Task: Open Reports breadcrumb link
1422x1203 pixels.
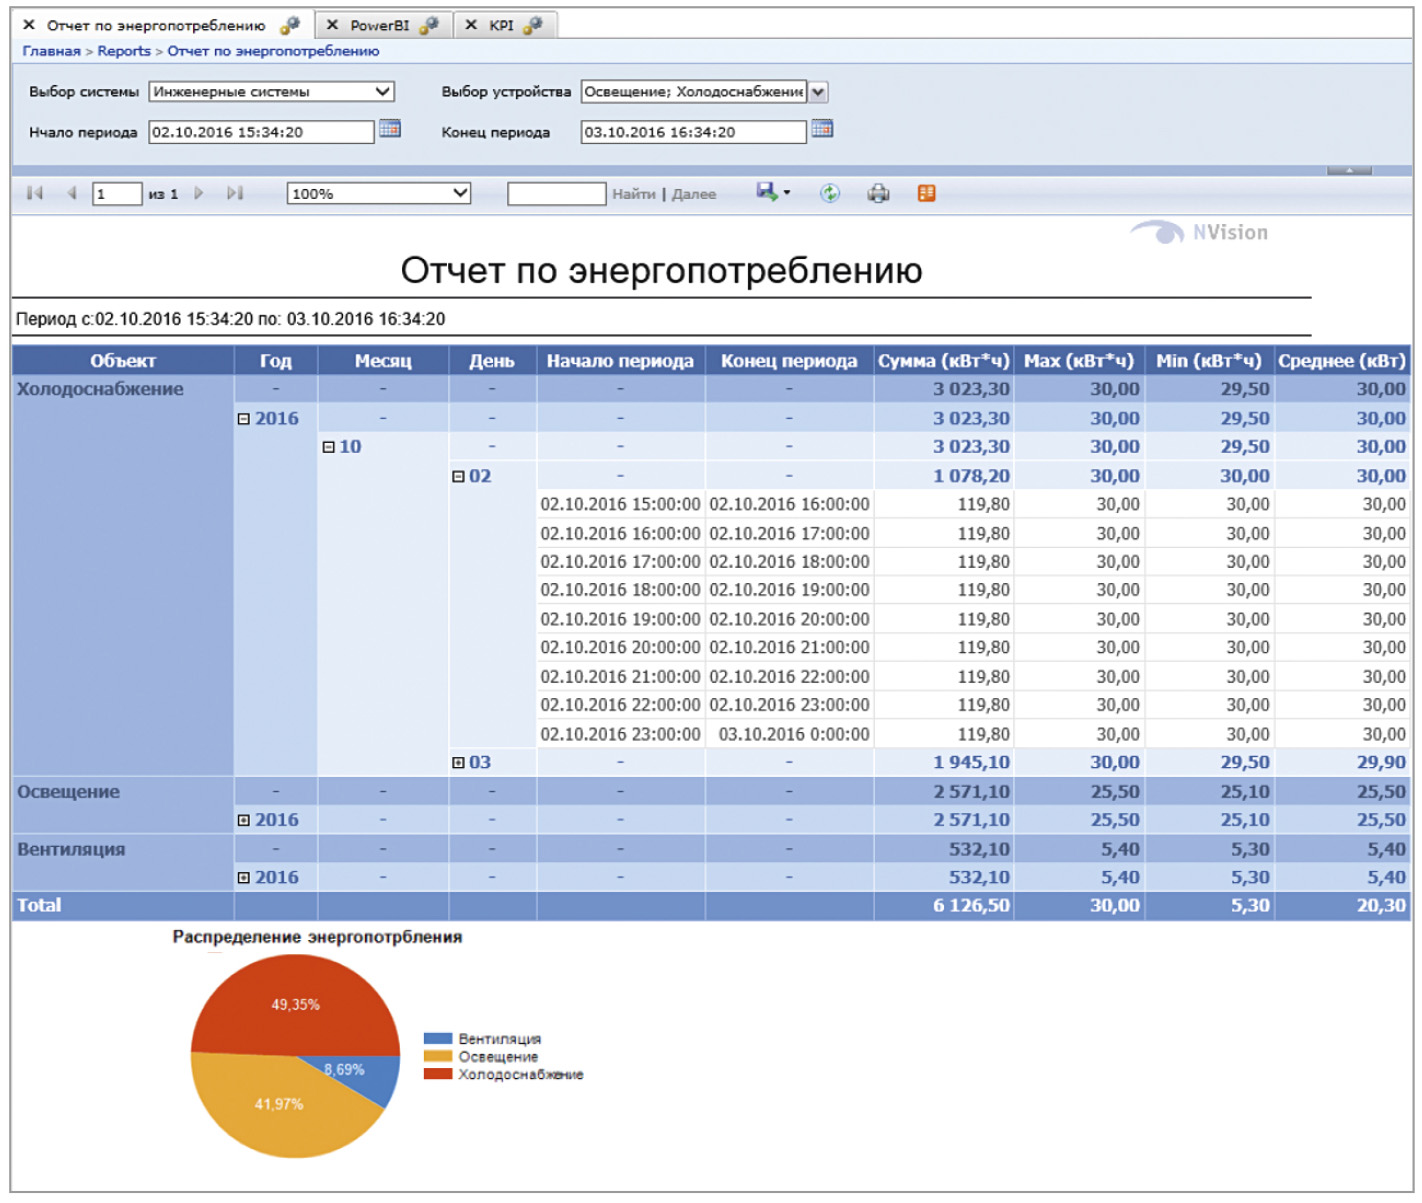Action: coord(124,51)
